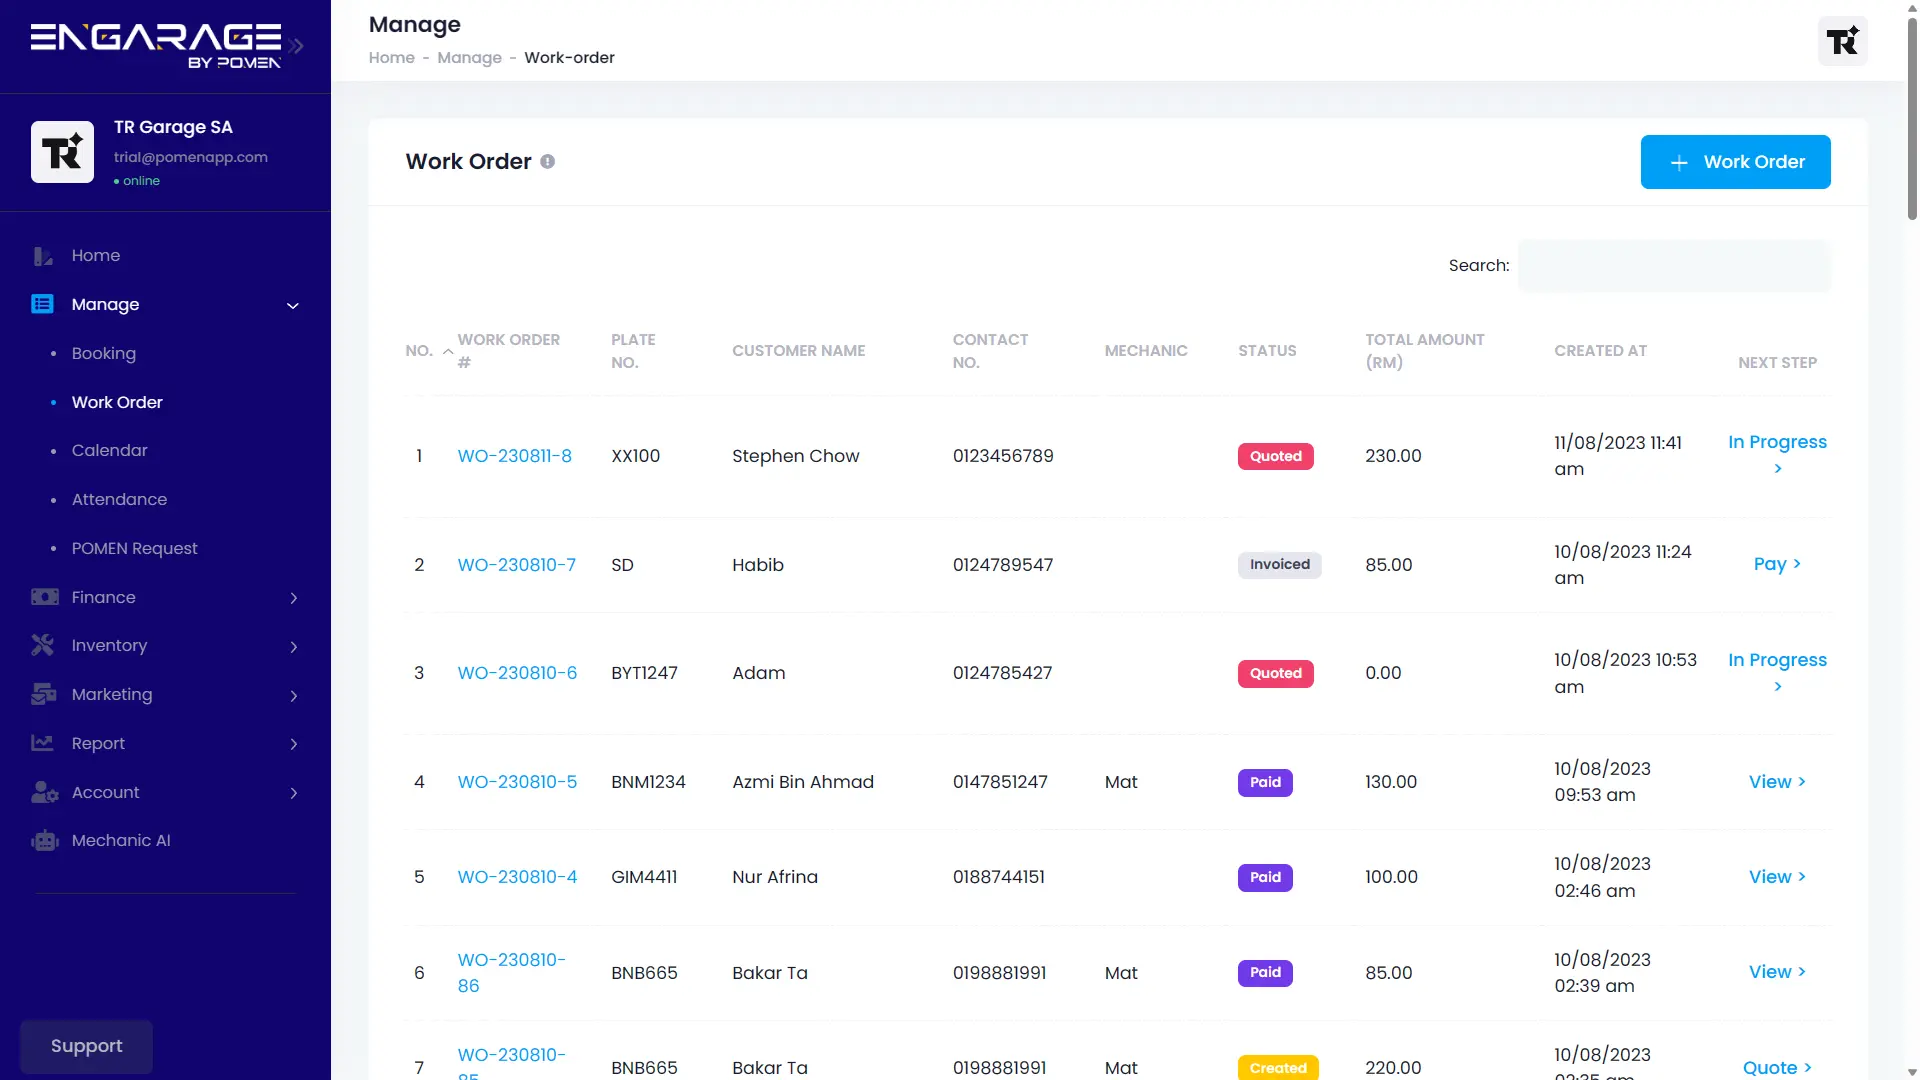The height and width of the screenshot is (1080, 1920).
Task: Click the Inventory tools icon
Action: pos(43,645)
